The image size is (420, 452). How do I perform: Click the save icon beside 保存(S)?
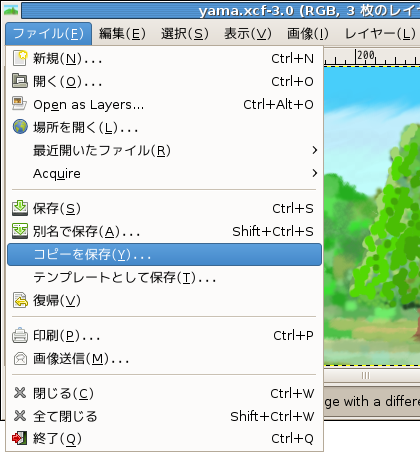tap(20, 208)
